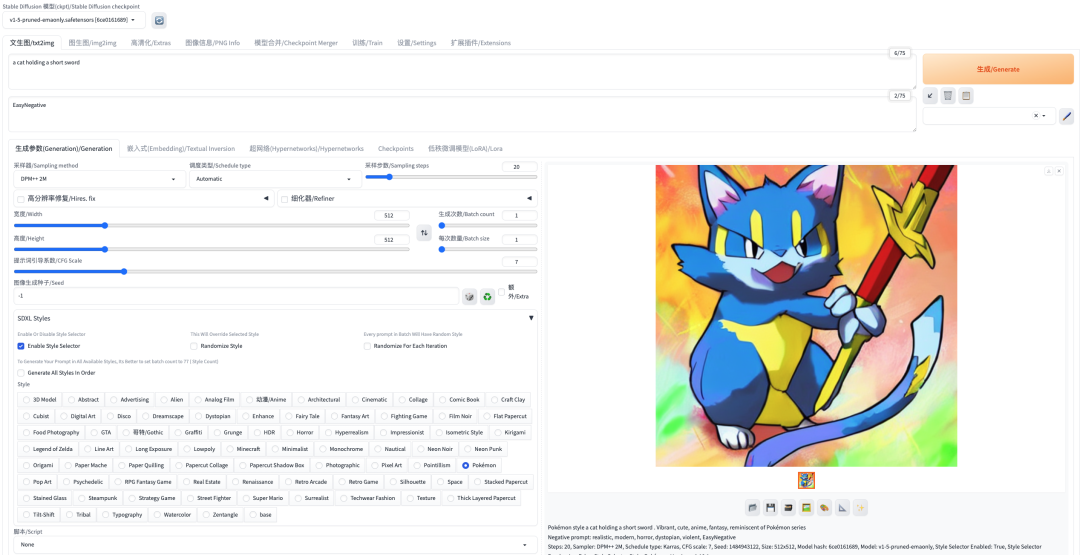Screen dimensions: 1080x555
Task: Collapse the SDXL Styles panel
Action: [530, 318]
